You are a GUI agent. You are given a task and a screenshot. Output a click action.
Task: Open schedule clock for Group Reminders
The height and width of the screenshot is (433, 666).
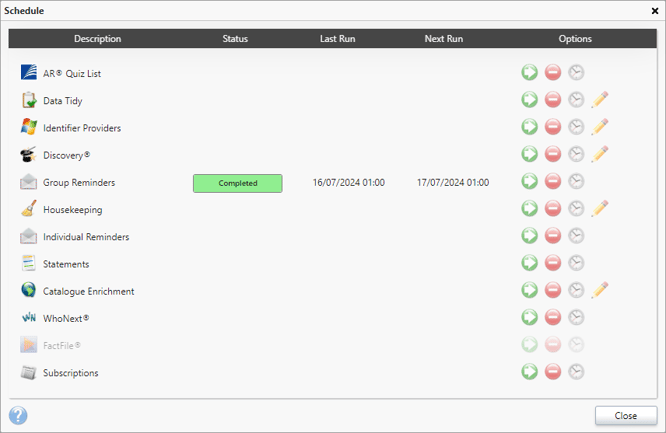[x=576, y=181]
